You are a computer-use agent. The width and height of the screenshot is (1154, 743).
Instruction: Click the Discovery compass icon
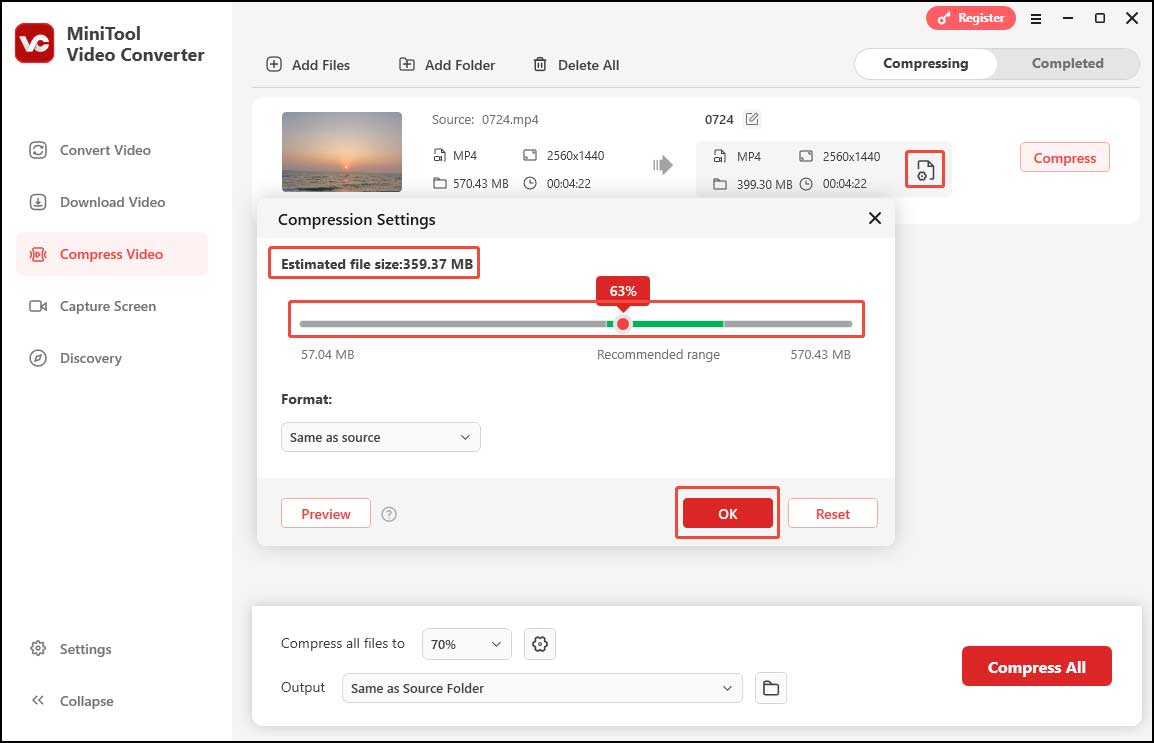click(x=38, y=358)
